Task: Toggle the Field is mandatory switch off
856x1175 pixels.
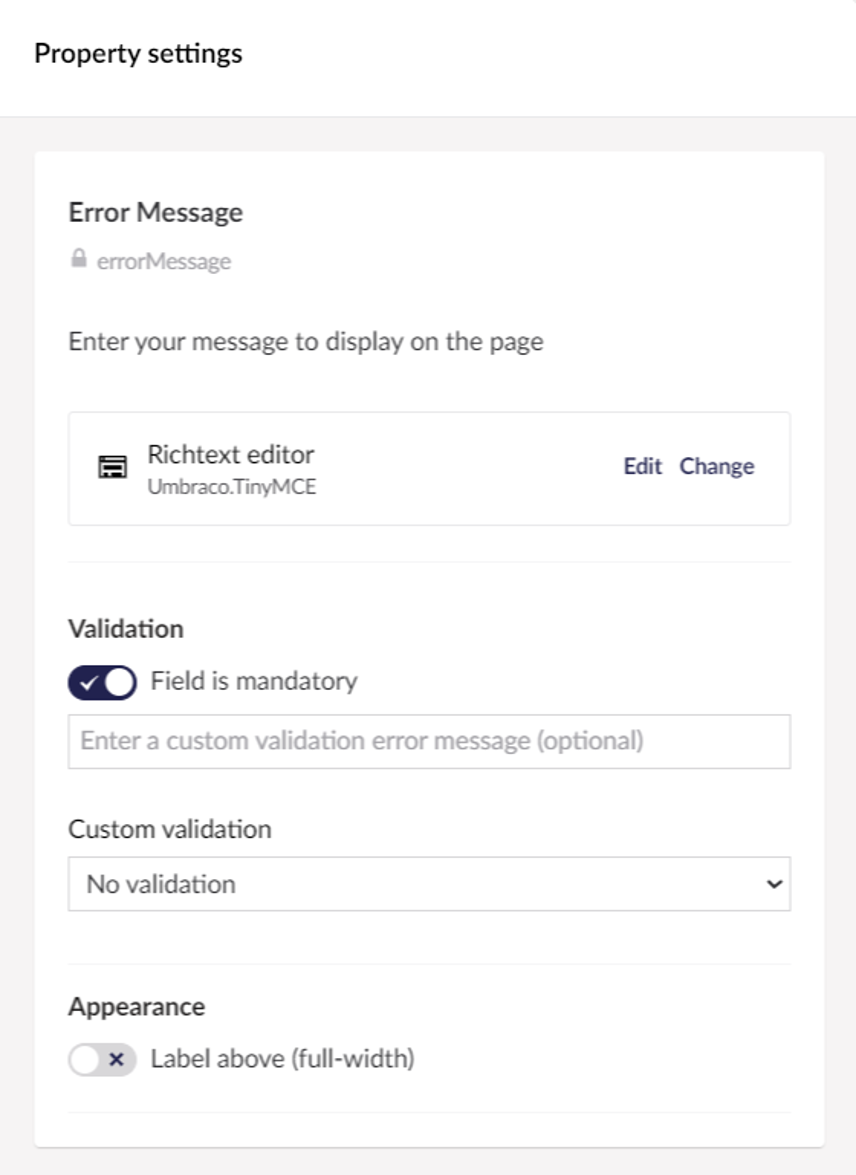Action: tap(102, 683)
